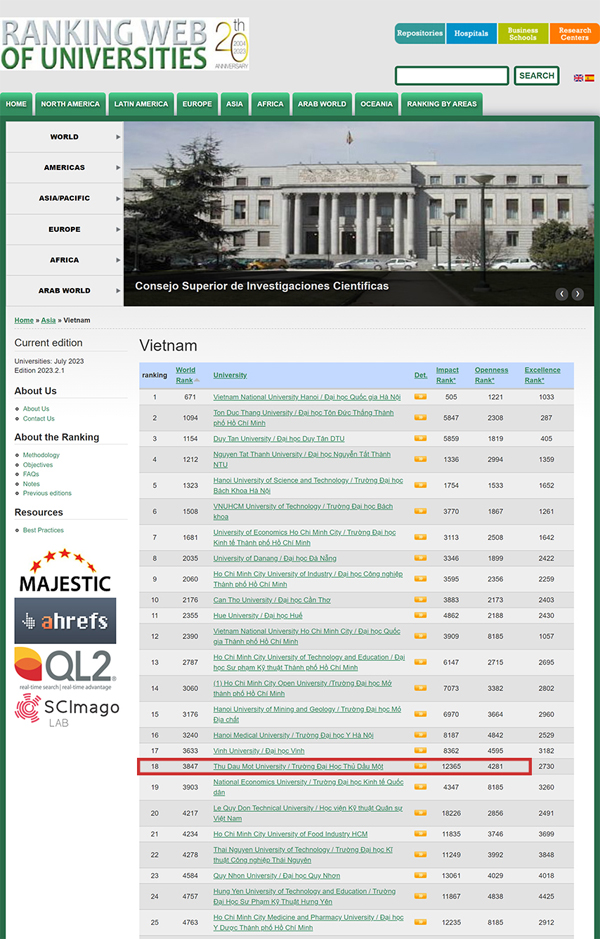This screenshot has width=600, height=939.
Task: Go to next slide arrow on banner
Action: point(577,293)
